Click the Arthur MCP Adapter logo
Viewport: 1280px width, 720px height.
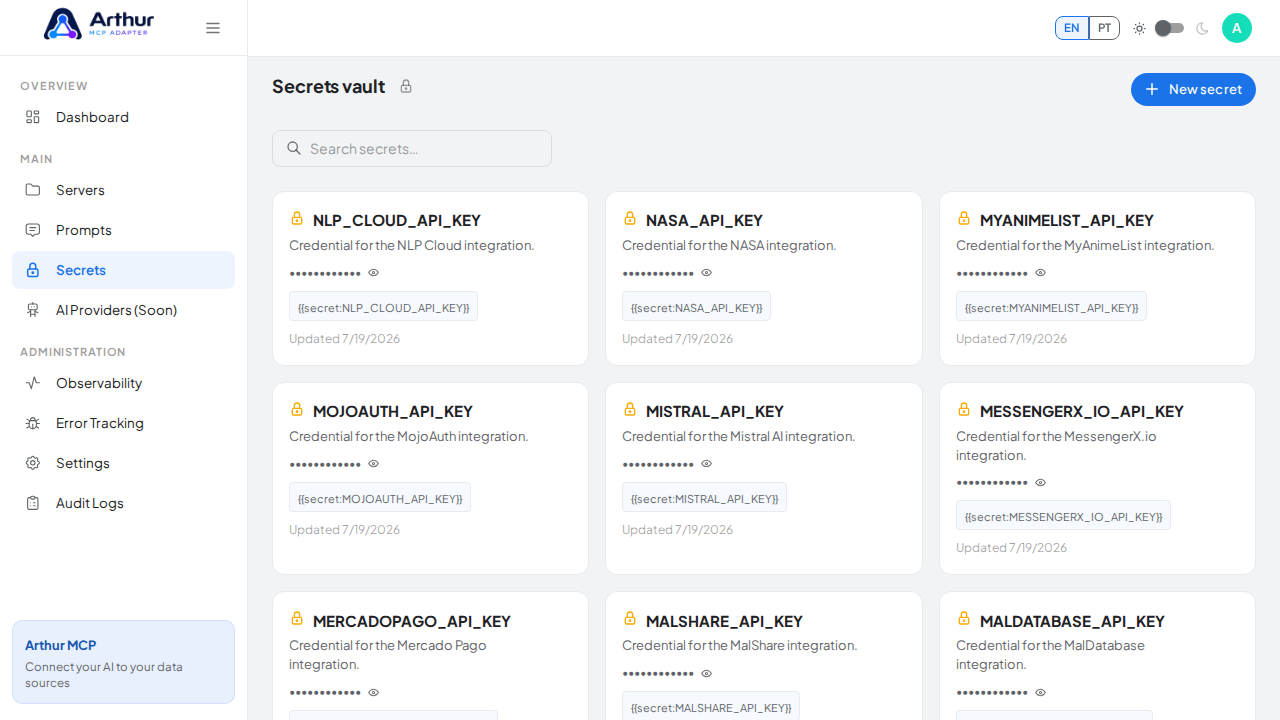(99, 24)
